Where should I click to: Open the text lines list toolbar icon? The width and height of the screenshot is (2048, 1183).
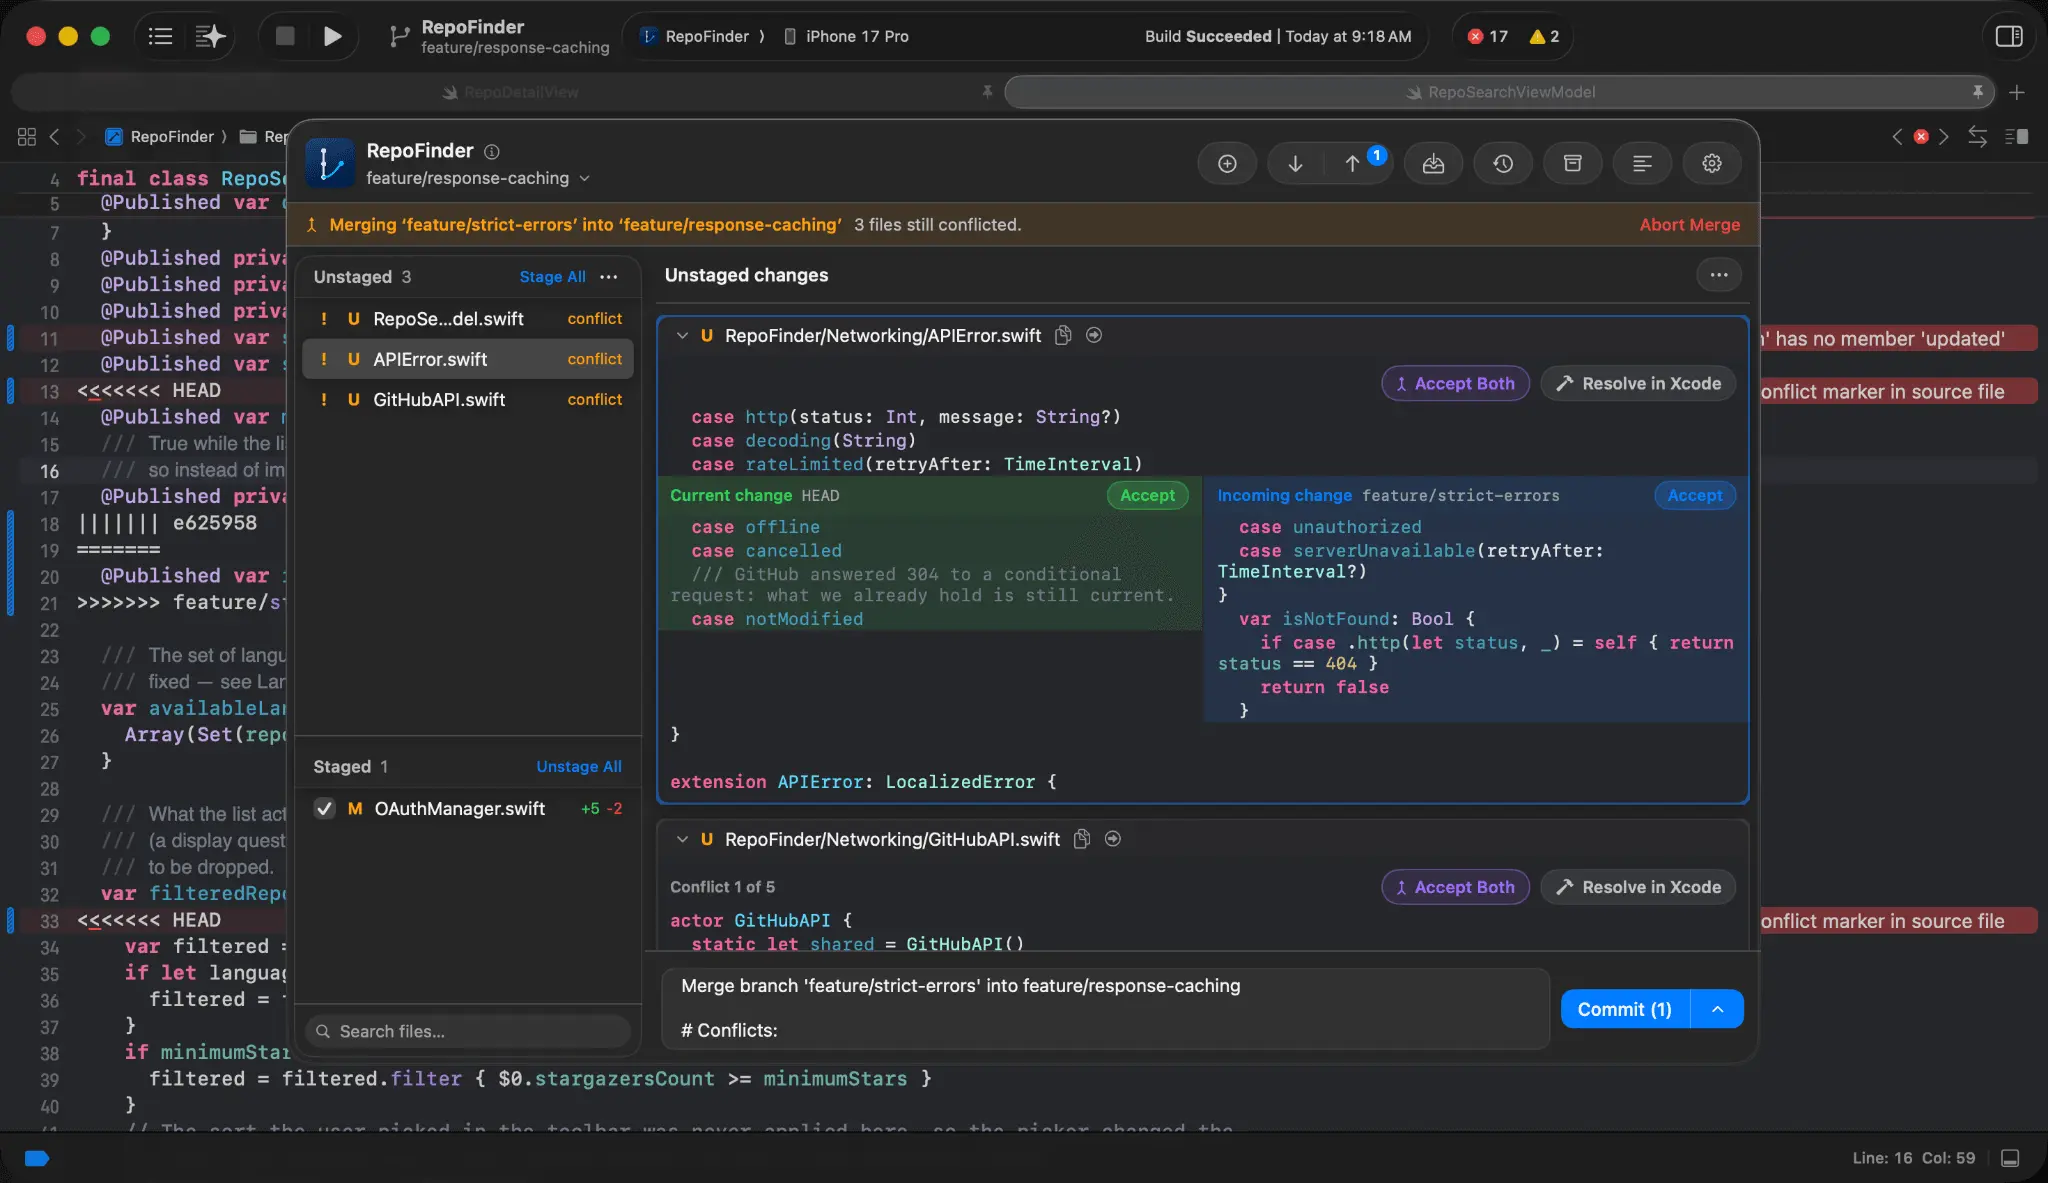click(1642, 163)
